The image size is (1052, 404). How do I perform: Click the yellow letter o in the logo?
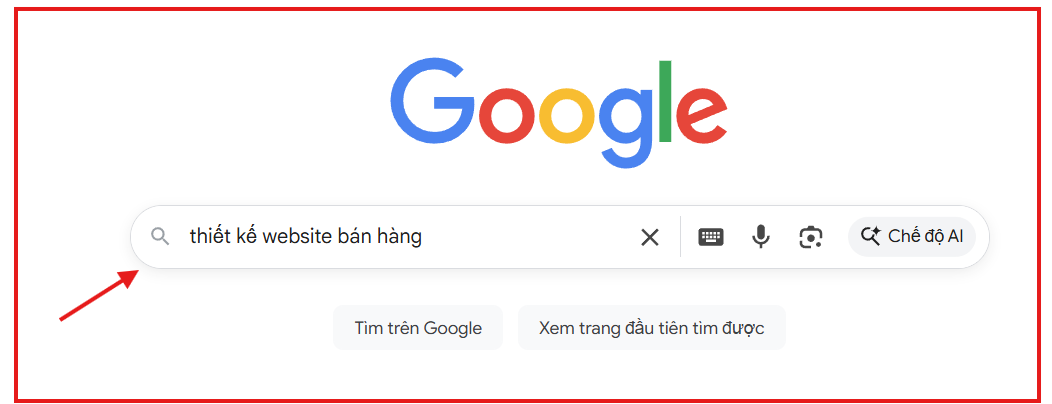coord(568,115)
